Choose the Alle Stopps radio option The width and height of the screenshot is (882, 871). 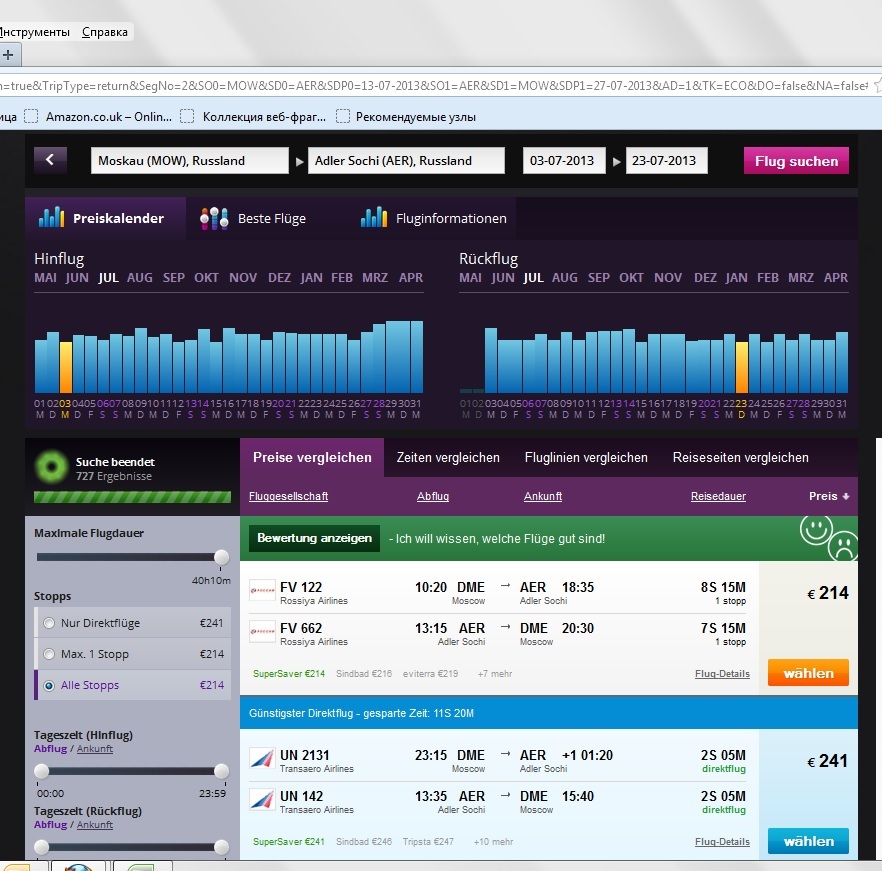(49, 685)
